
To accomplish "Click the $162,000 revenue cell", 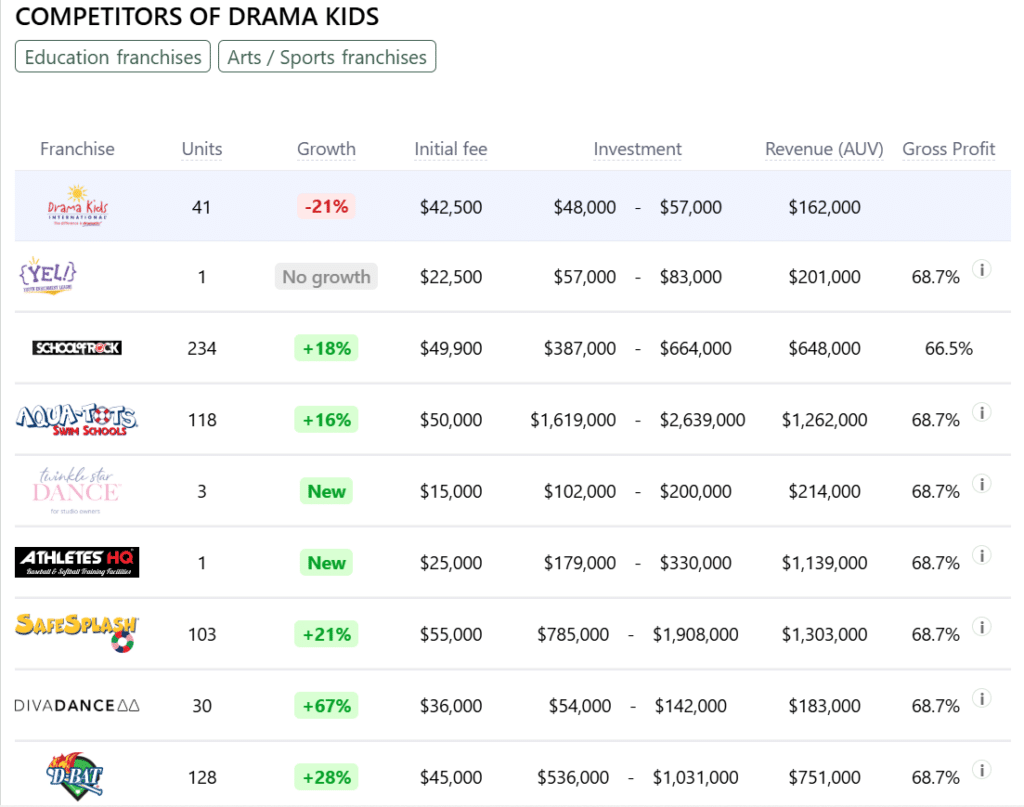I will (824, 207).
